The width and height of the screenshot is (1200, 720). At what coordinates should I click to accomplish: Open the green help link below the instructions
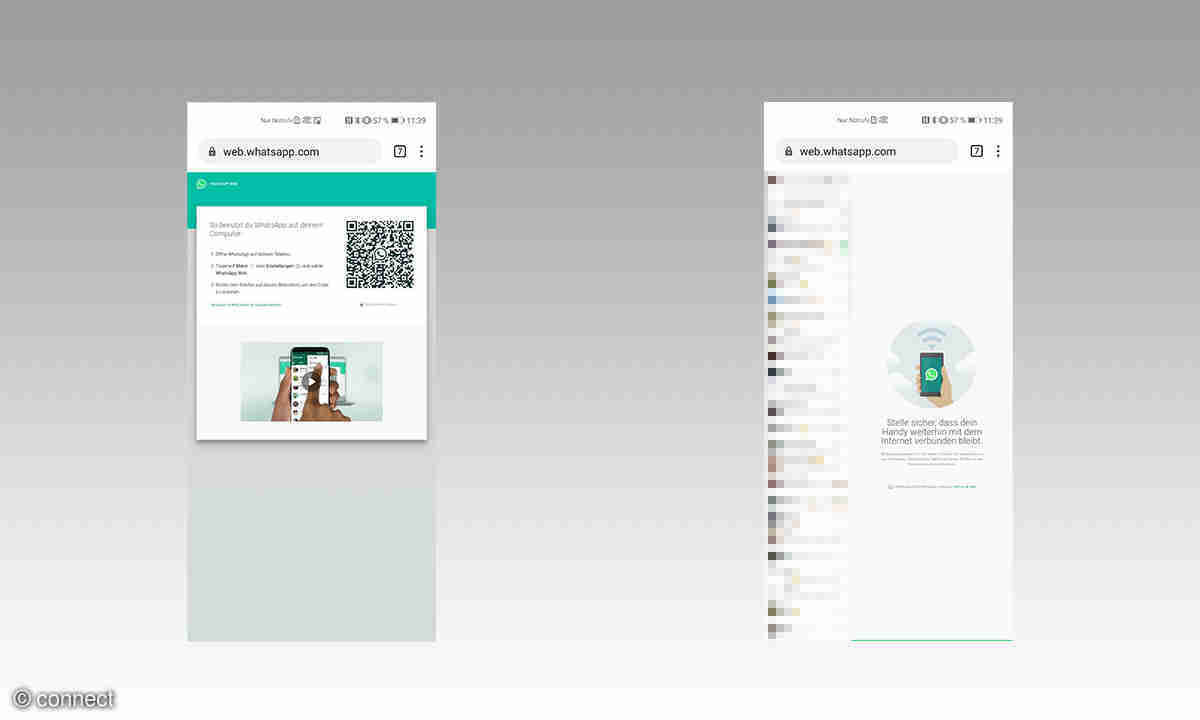246,304
